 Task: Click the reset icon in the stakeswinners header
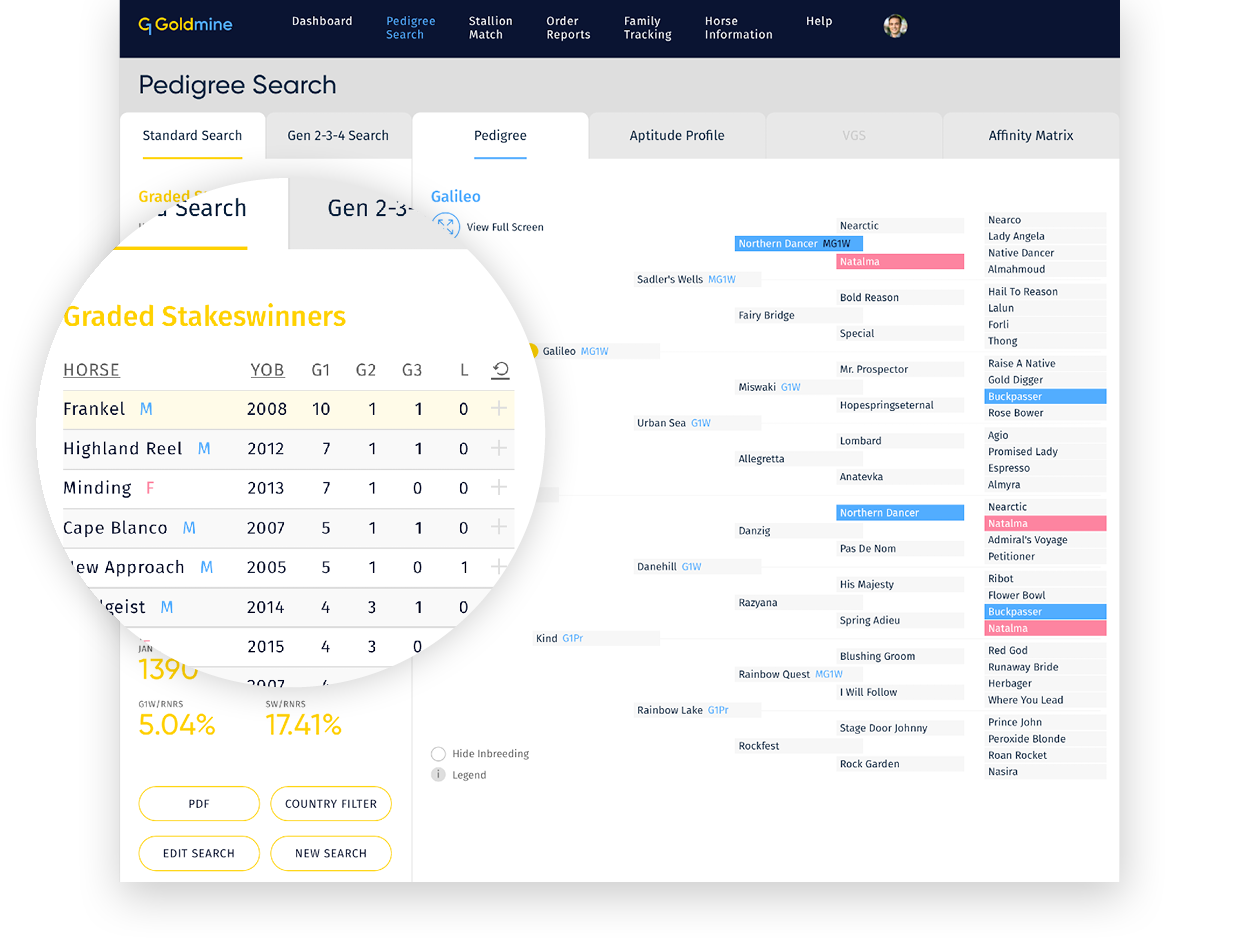pyautogui.click(x=501, y=370)
